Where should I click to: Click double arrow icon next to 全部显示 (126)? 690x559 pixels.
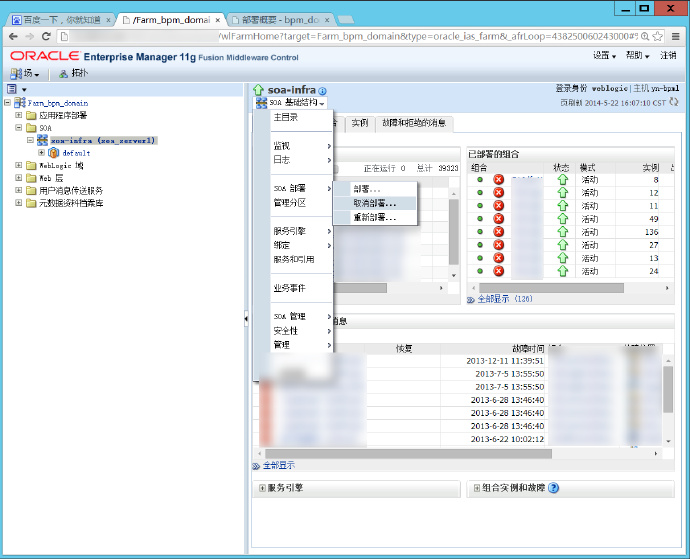point(471,300)
